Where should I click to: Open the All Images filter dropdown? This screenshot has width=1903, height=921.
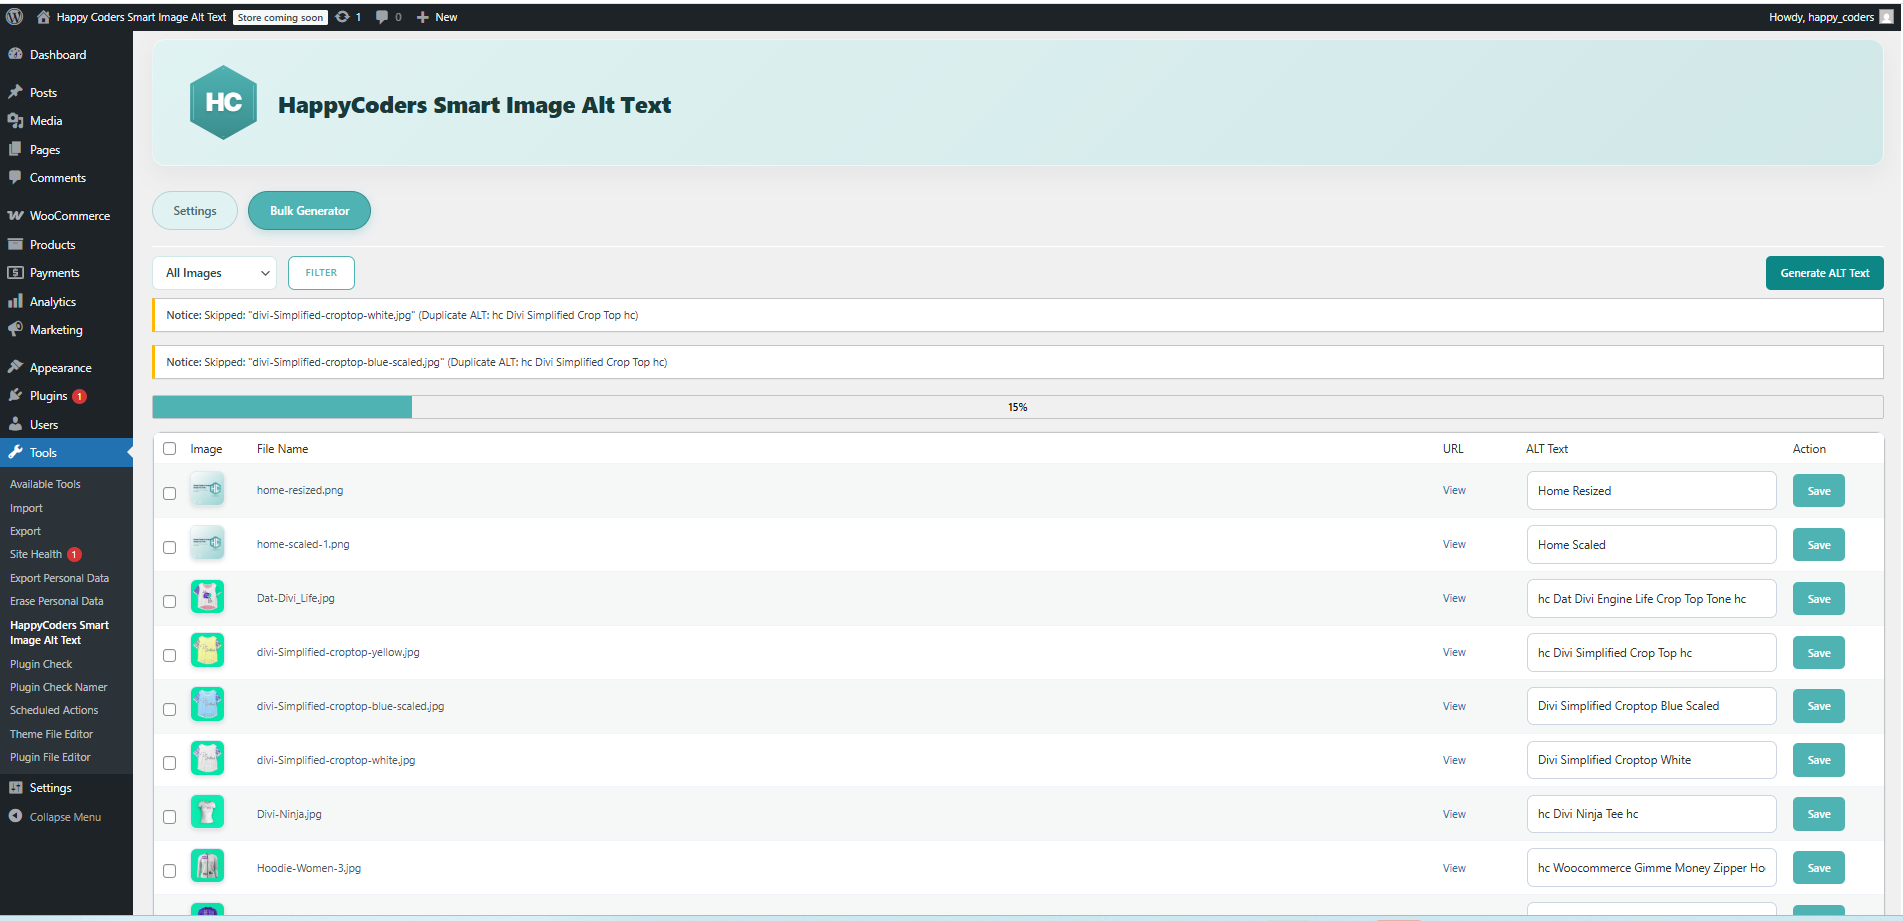tap(213, 272)
